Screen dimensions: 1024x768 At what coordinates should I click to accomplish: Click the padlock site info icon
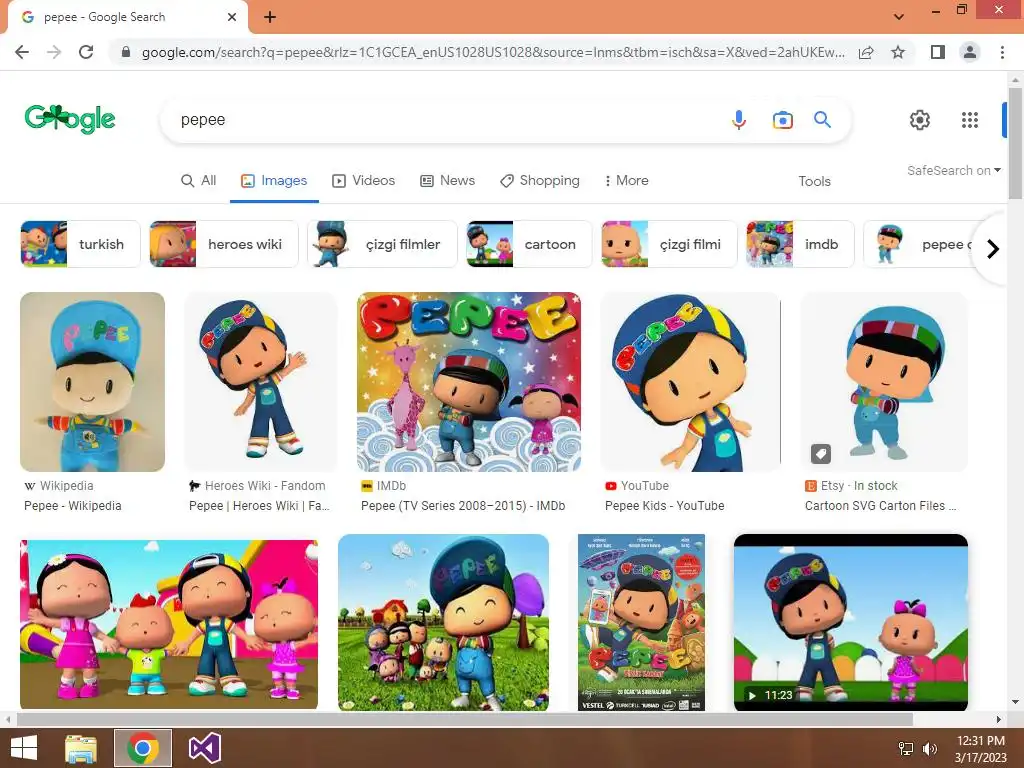(x=126, y=52)
